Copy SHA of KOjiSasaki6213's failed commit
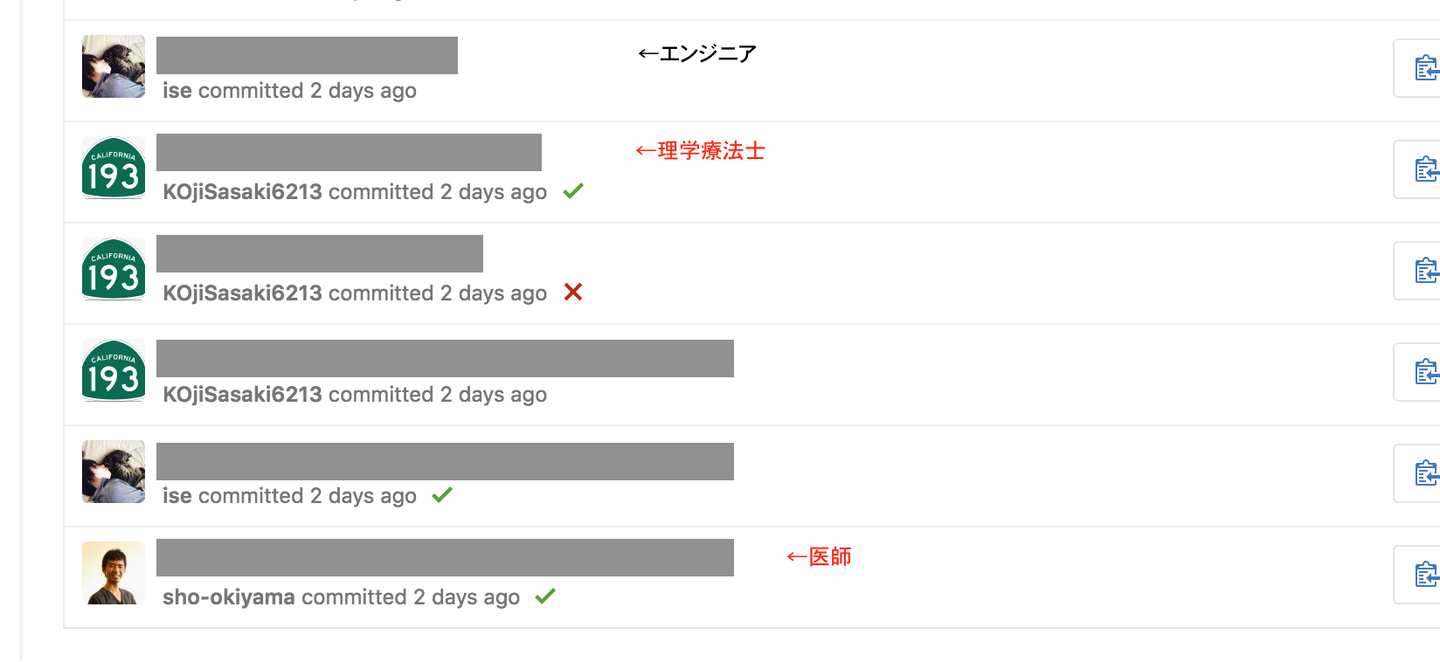Viewport: 1440px width, 662px height. [x=1424, y=271]
